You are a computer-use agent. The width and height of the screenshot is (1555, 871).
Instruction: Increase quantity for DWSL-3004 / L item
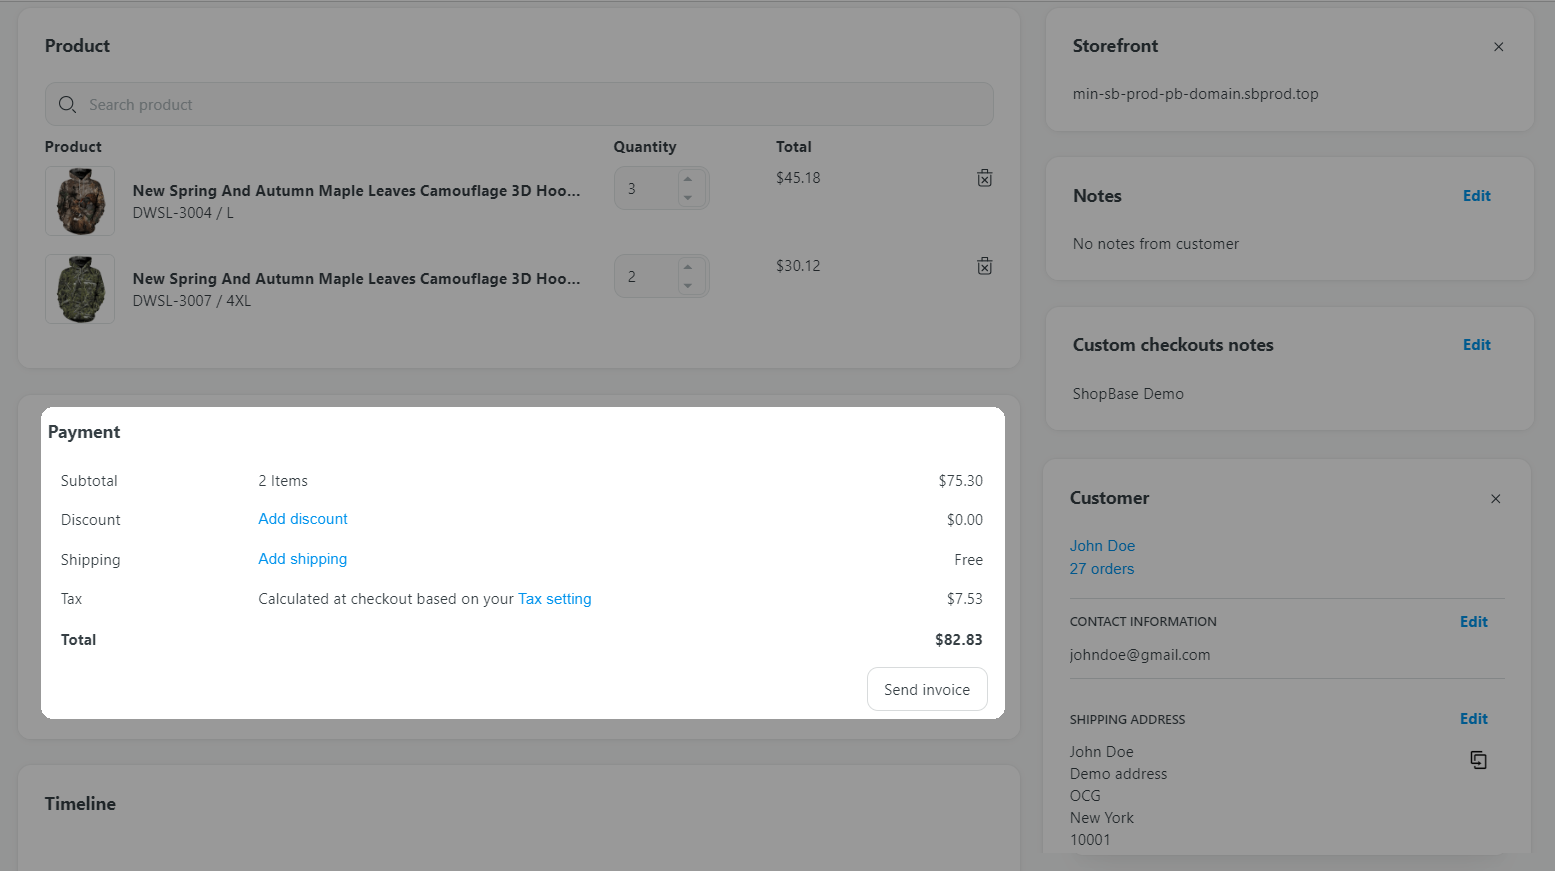tap(688, 179)
